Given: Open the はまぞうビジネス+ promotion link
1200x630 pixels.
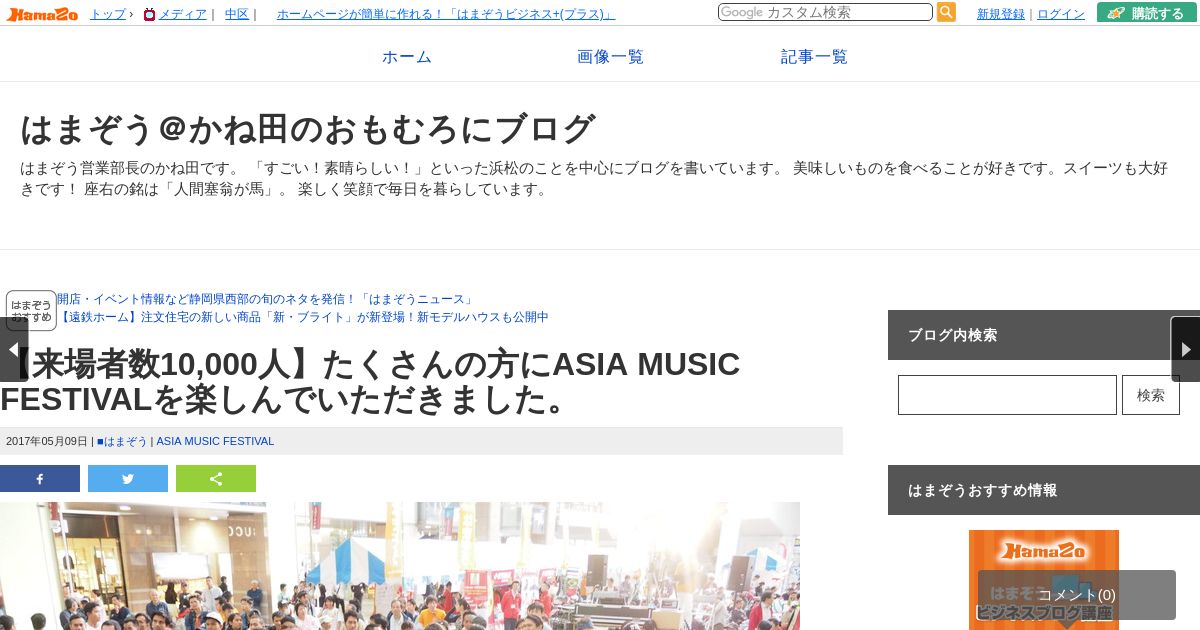Looking at the screenshot, I should 446,14.
